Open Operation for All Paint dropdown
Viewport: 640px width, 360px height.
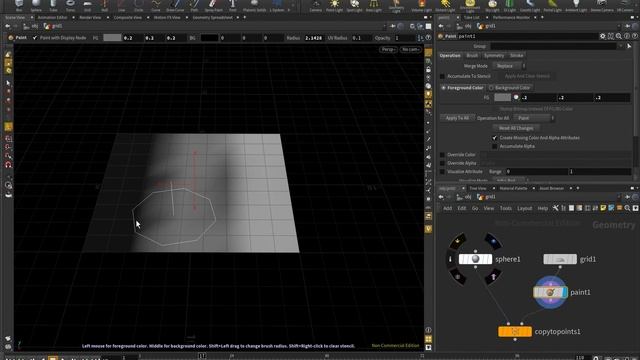534,118
